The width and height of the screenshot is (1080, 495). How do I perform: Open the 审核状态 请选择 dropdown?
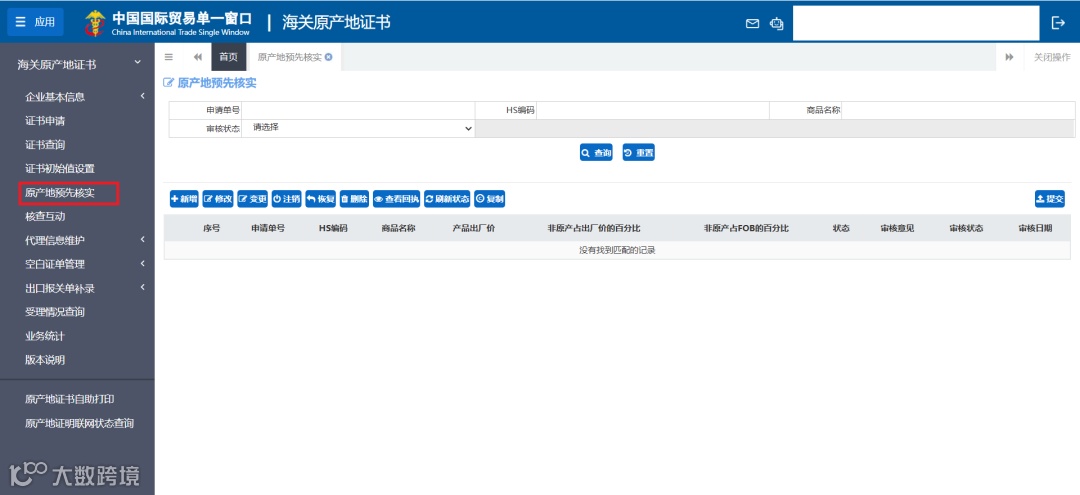358,128
